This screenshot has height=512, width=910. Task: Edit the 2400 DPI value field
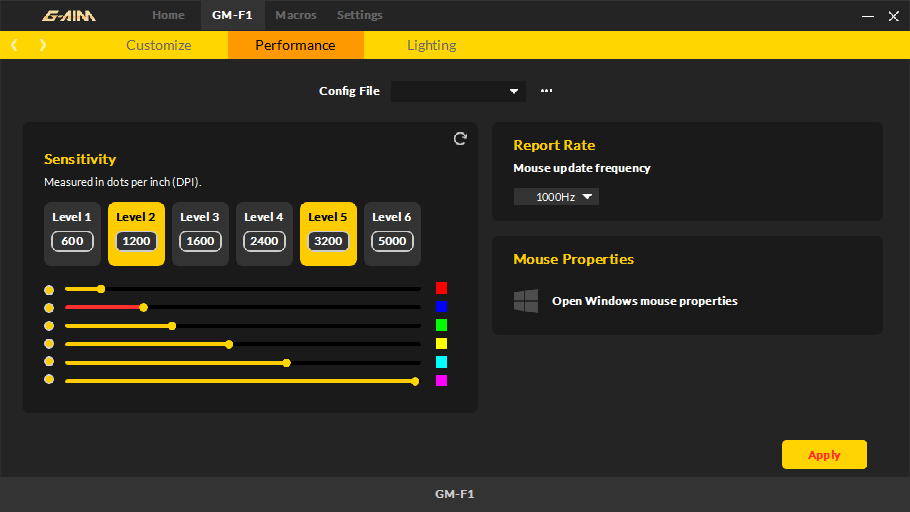[x=264, y=241]
